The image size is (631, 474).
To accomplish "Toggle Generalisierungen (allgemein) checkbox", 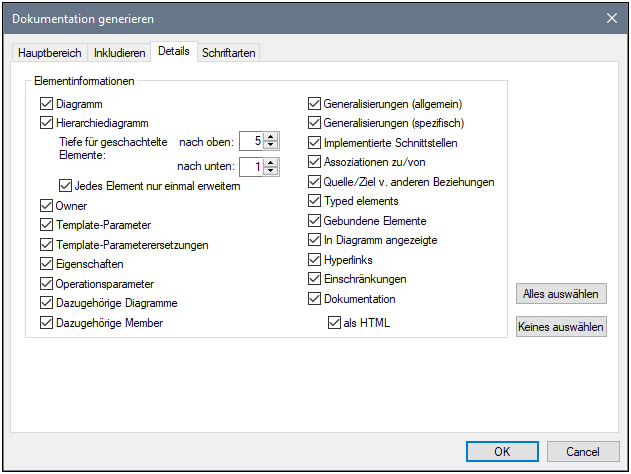I will 315,103.
